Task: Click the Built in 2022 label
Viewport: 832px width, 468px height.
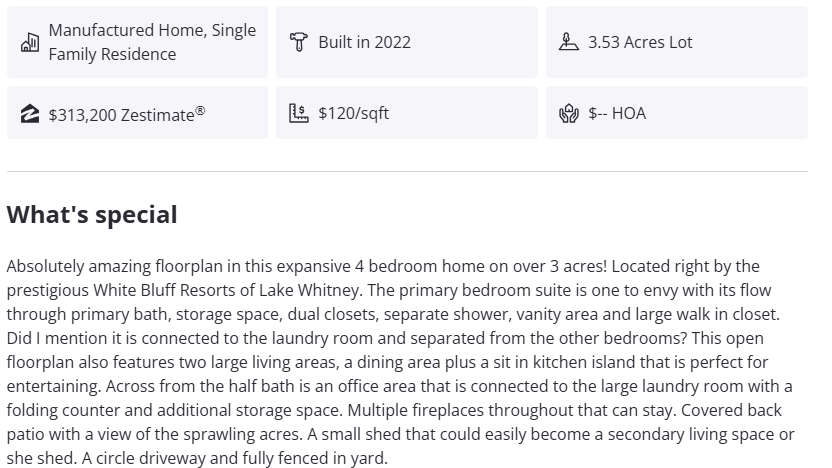Action: 364,42
